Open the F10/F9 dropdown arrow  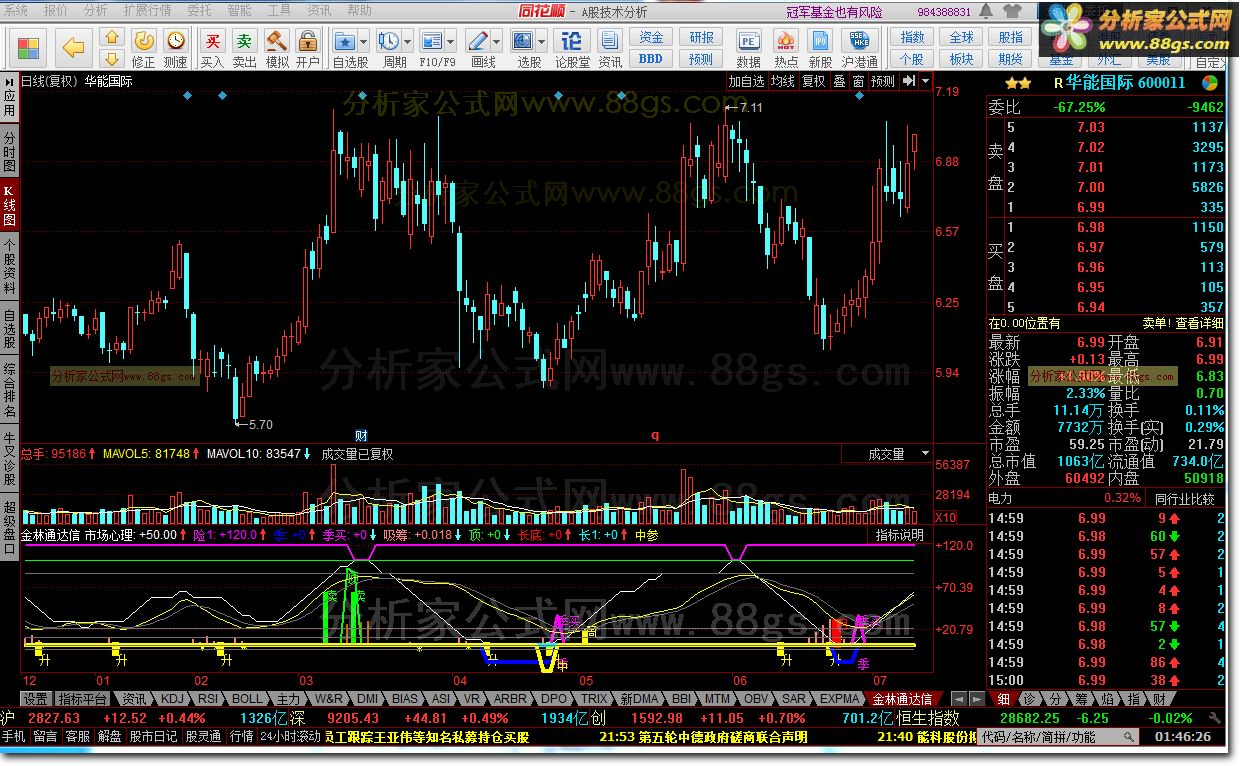tap(451, 42)
